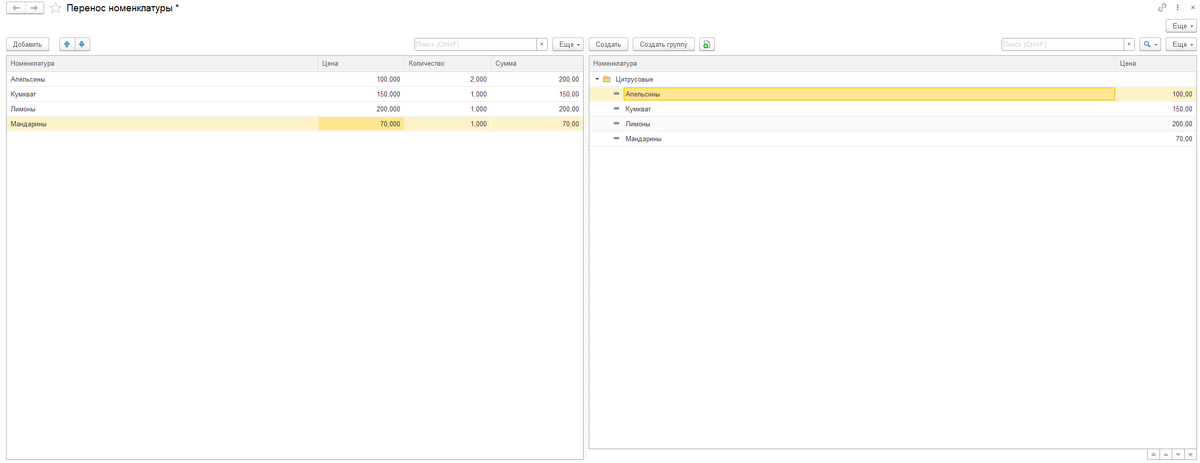Select the Лимоны row in left table
1200x463 pixels.
point(295,109)
